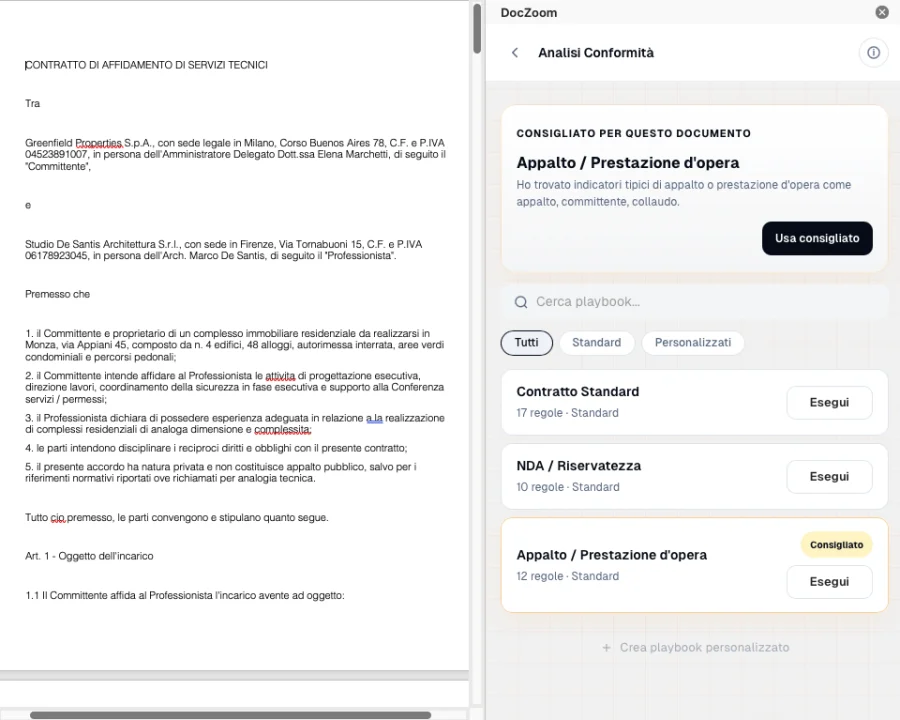Click the DocZoom panel title
900x720 pixels.
point(529,13)
